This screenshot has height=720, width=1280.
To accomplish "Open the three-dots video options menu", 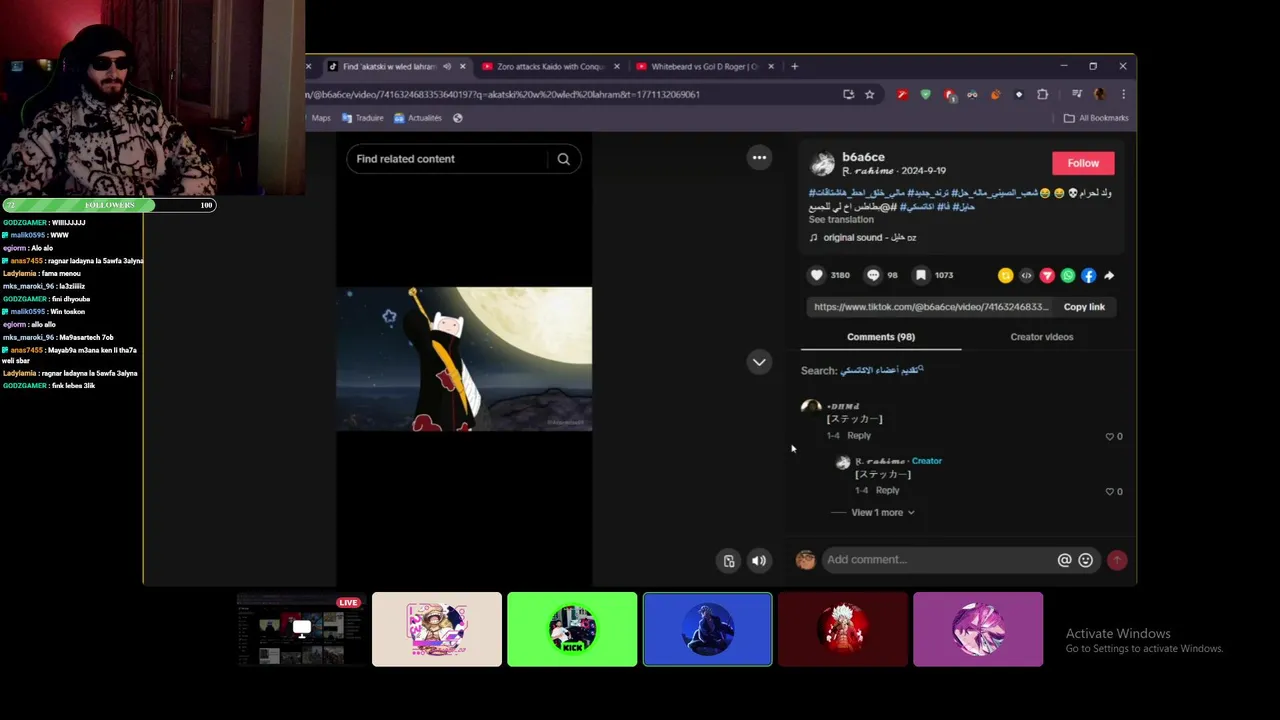I will pos(759,157).
